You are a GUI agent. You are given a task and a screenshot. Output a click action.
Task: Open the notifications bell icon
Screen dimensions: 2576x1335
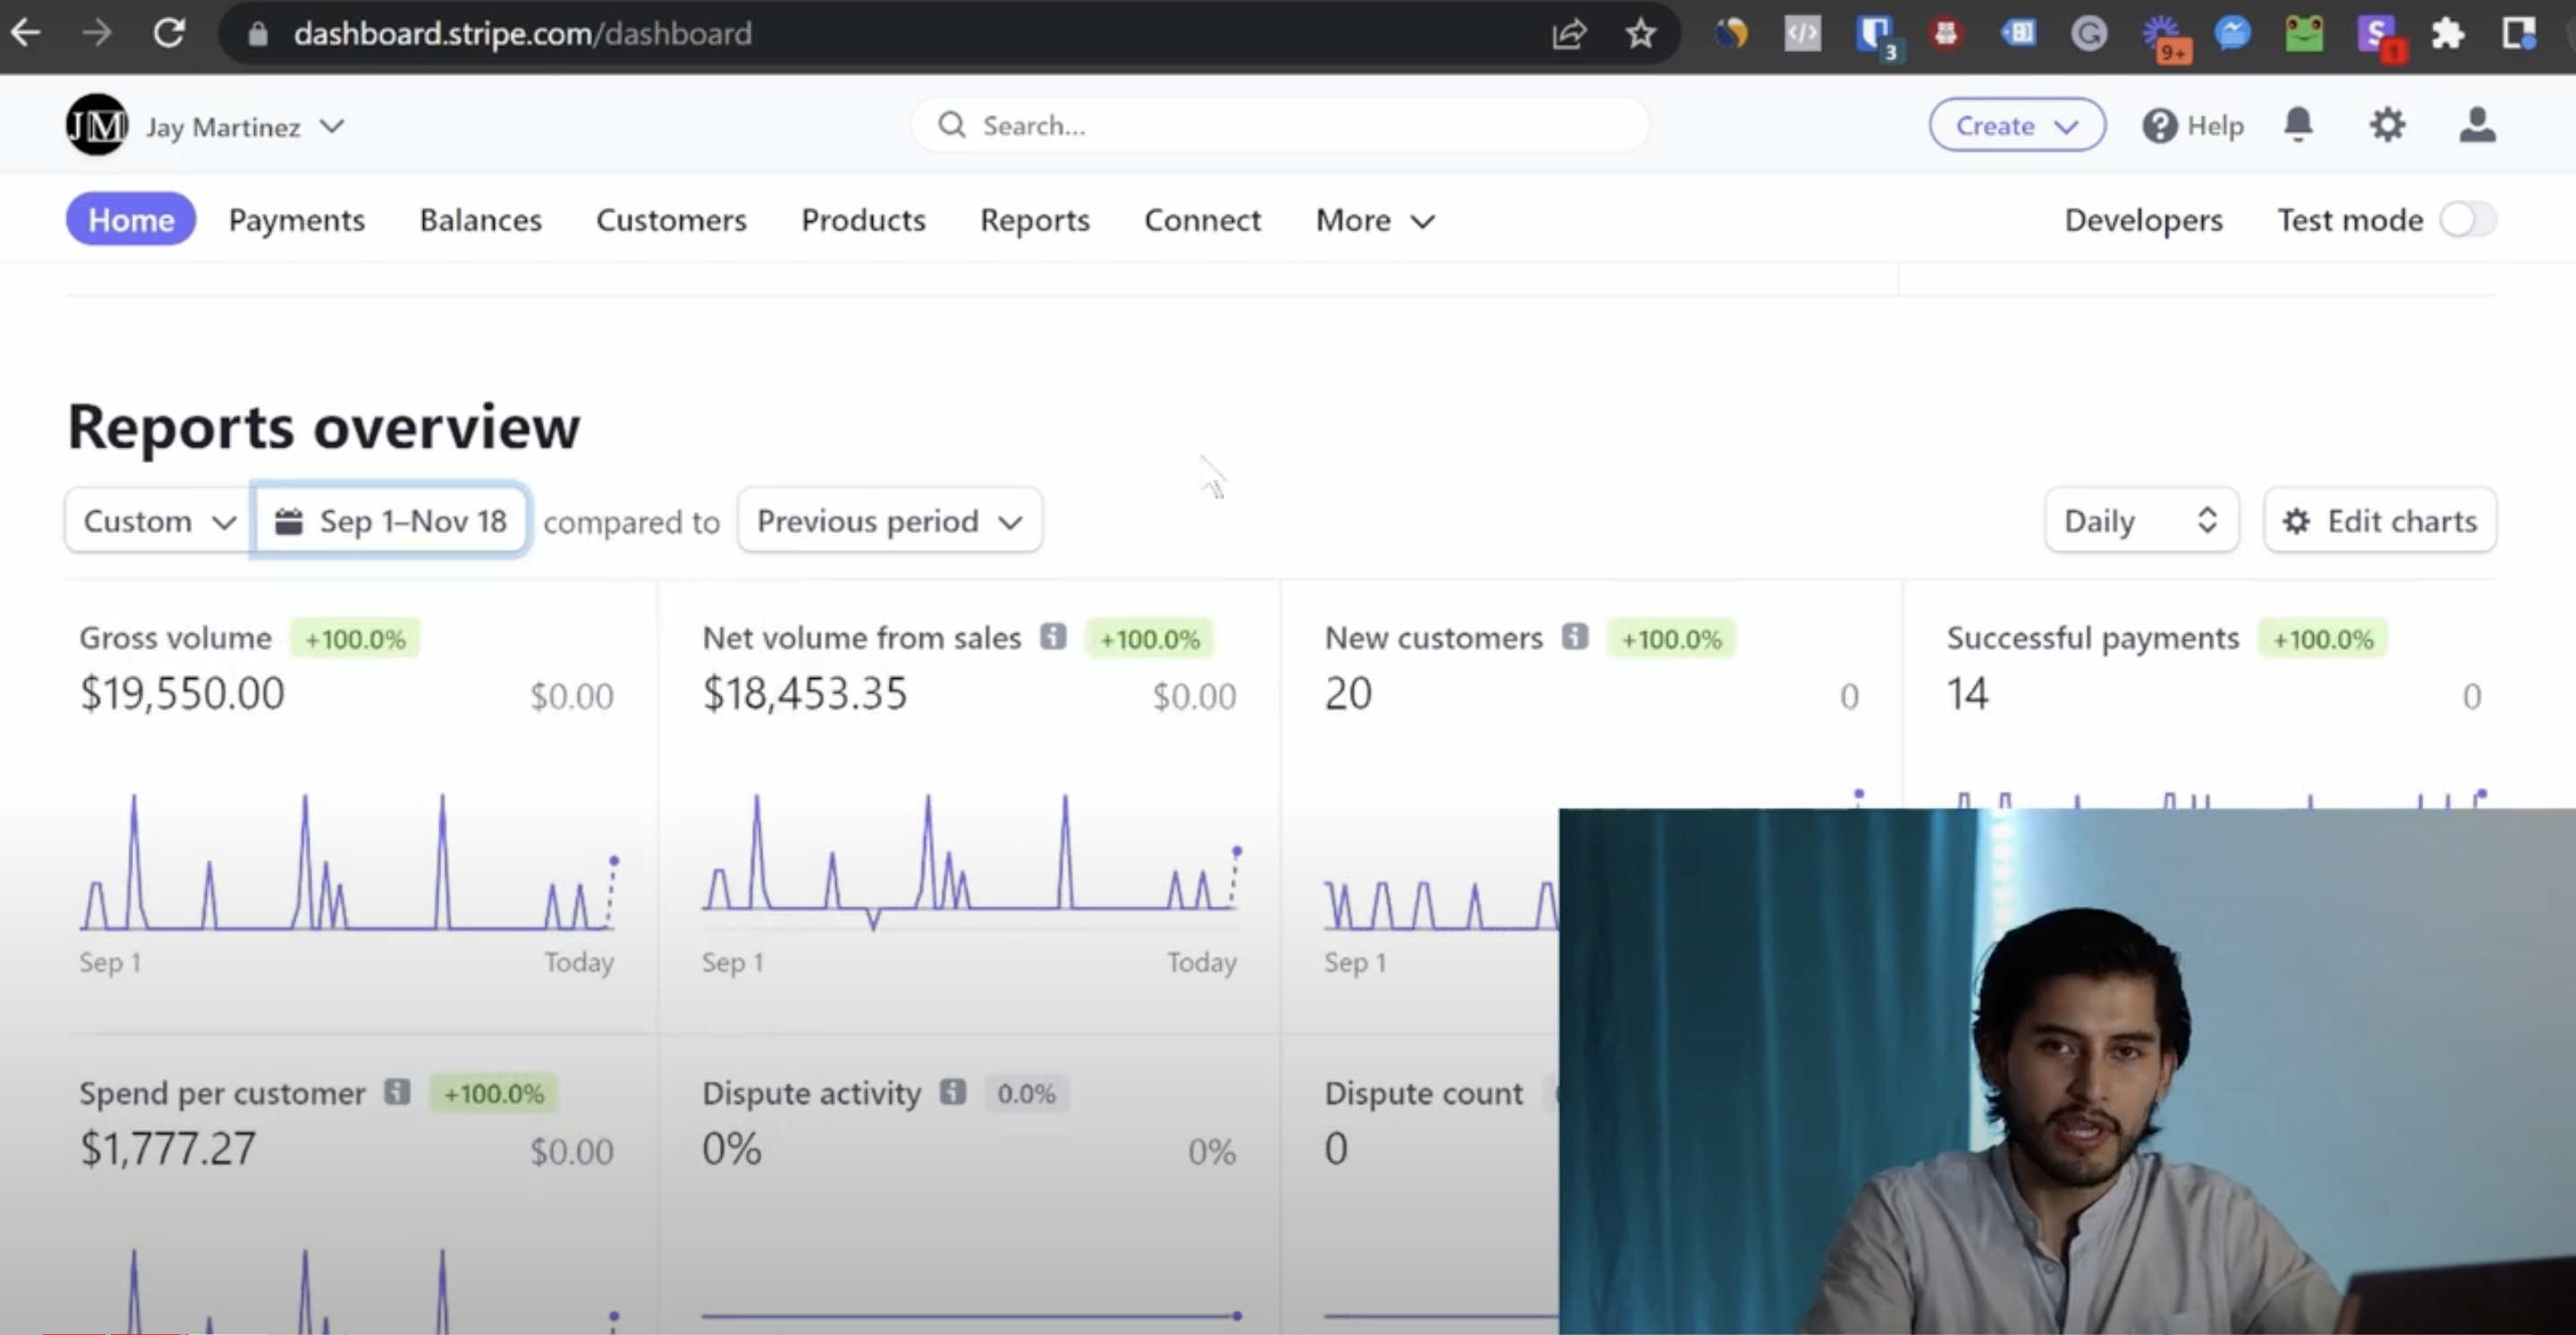2298,125
